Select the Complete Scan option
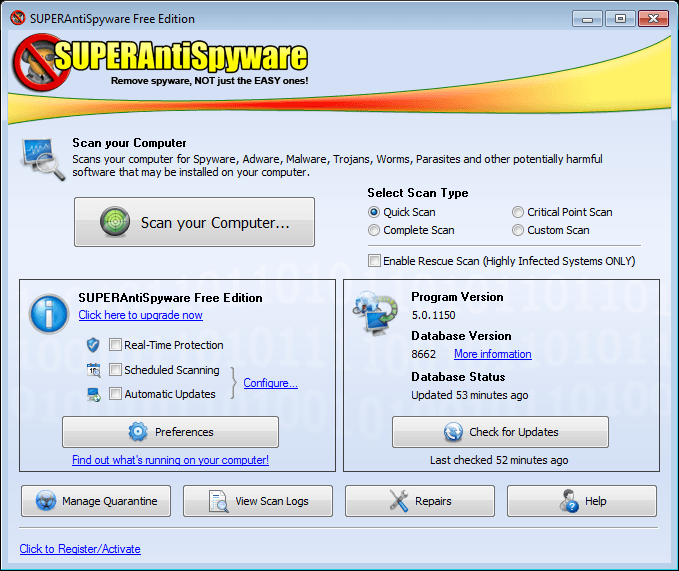This screenshot has width=679, height=571. pos(374,230)
